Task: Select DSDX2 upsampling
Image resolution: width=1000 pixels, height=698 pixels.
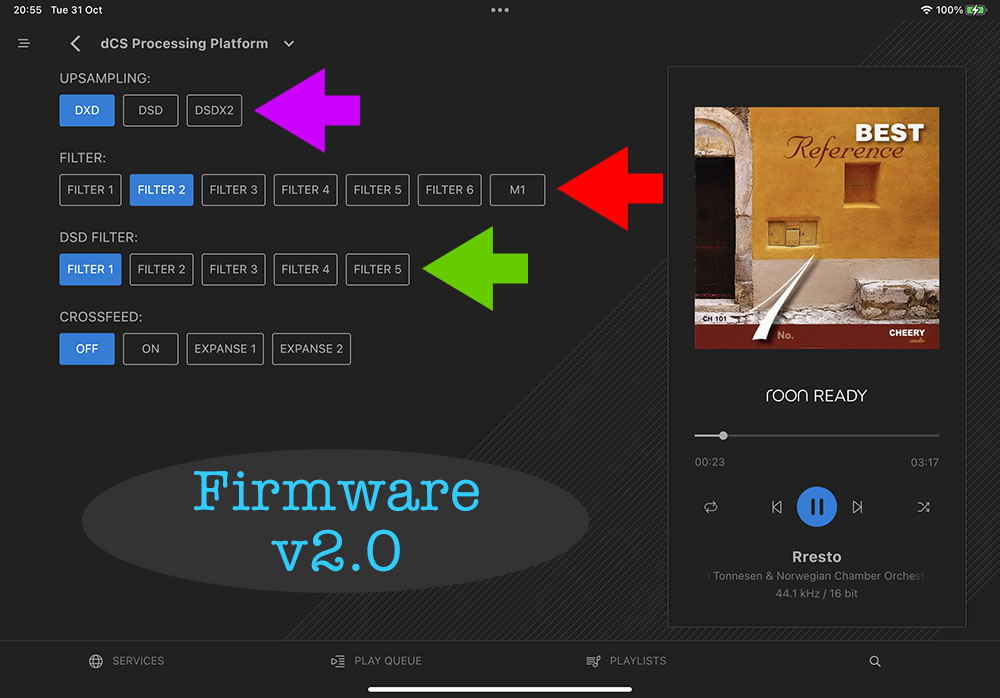Action: click(x=214, y=110)
